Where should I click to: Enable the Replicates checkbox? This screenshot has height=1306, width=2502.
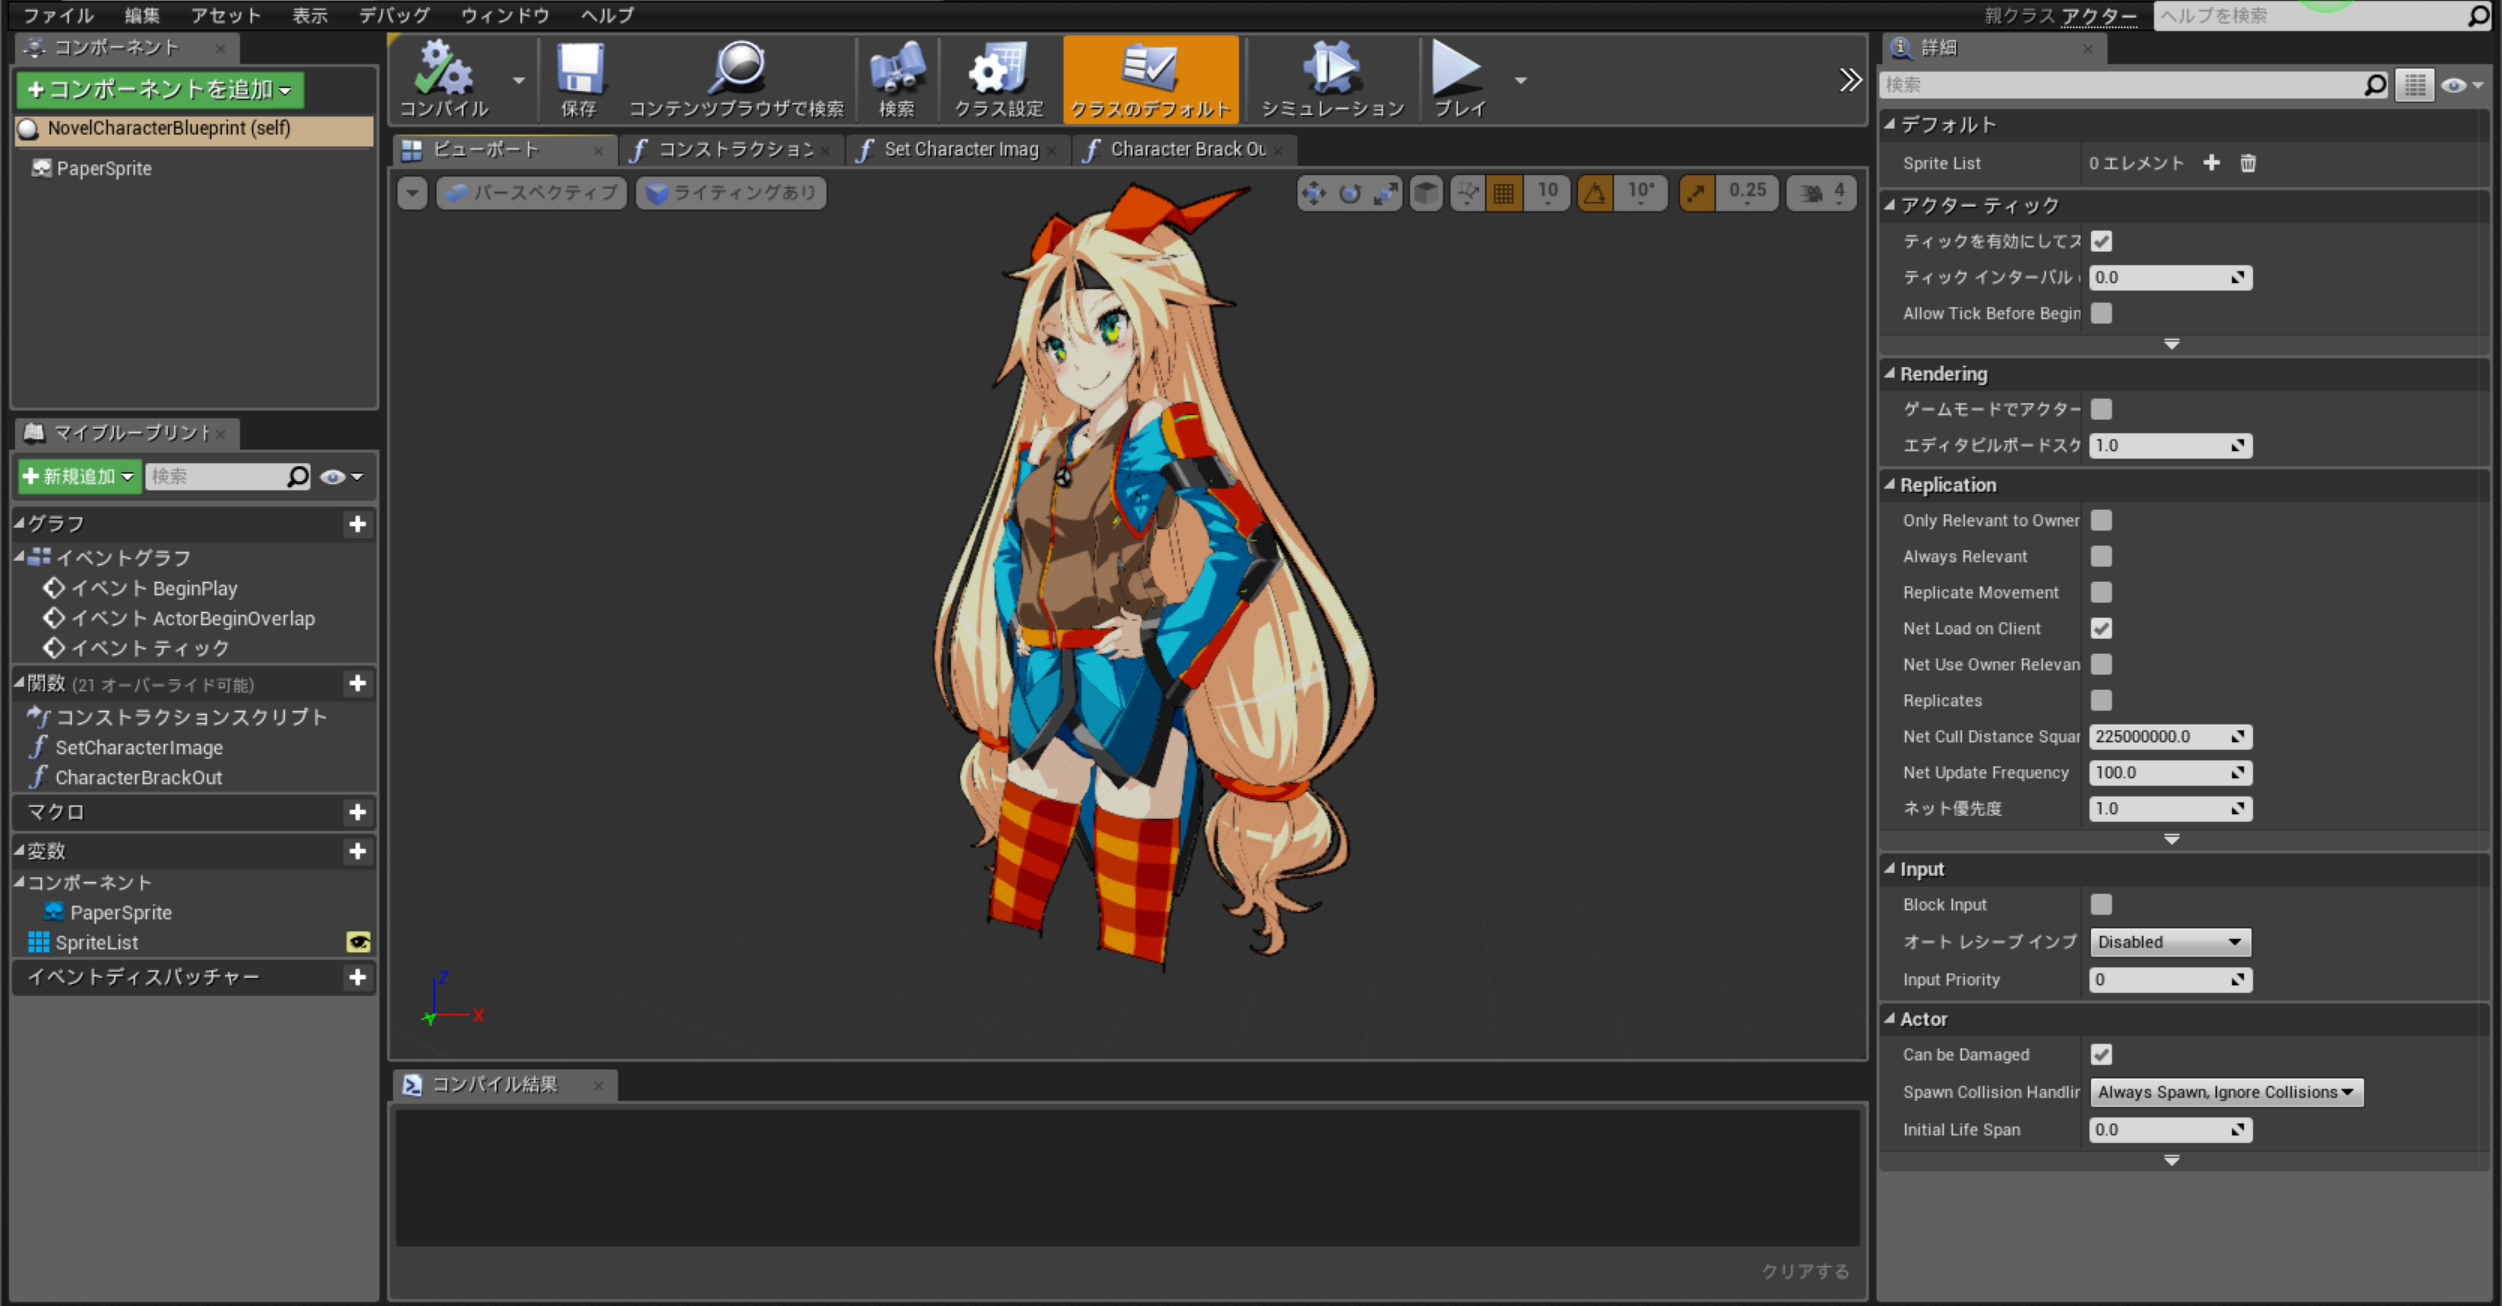point(2101,700)
